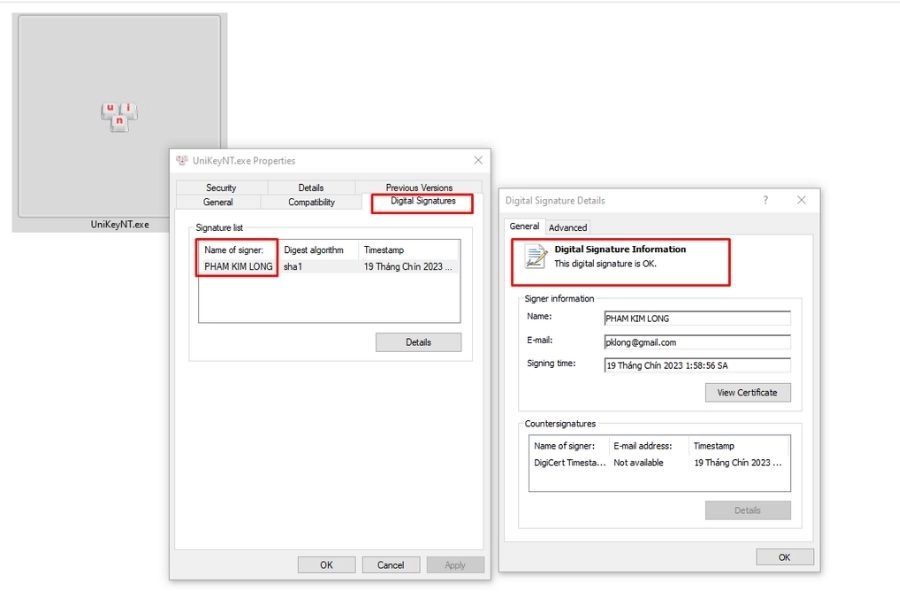Switch to the Security tab
The height and width of the screenshot is (600, 900).
(x=221, y=187)
